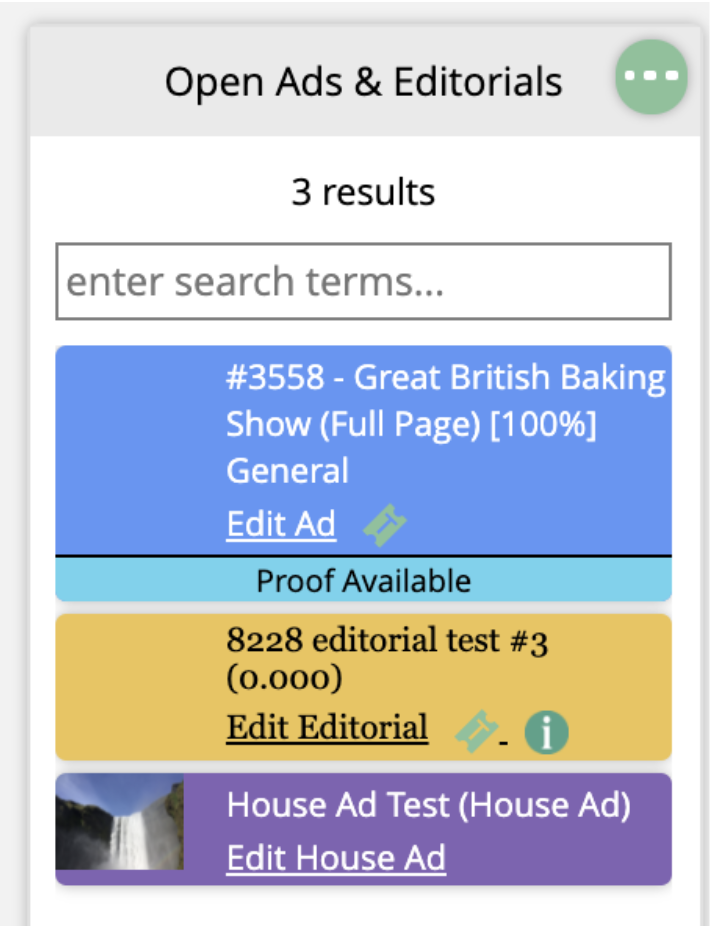Click the blank thumbnail area of blue ad card
720x940 pixels.
[x=139, y=450]
